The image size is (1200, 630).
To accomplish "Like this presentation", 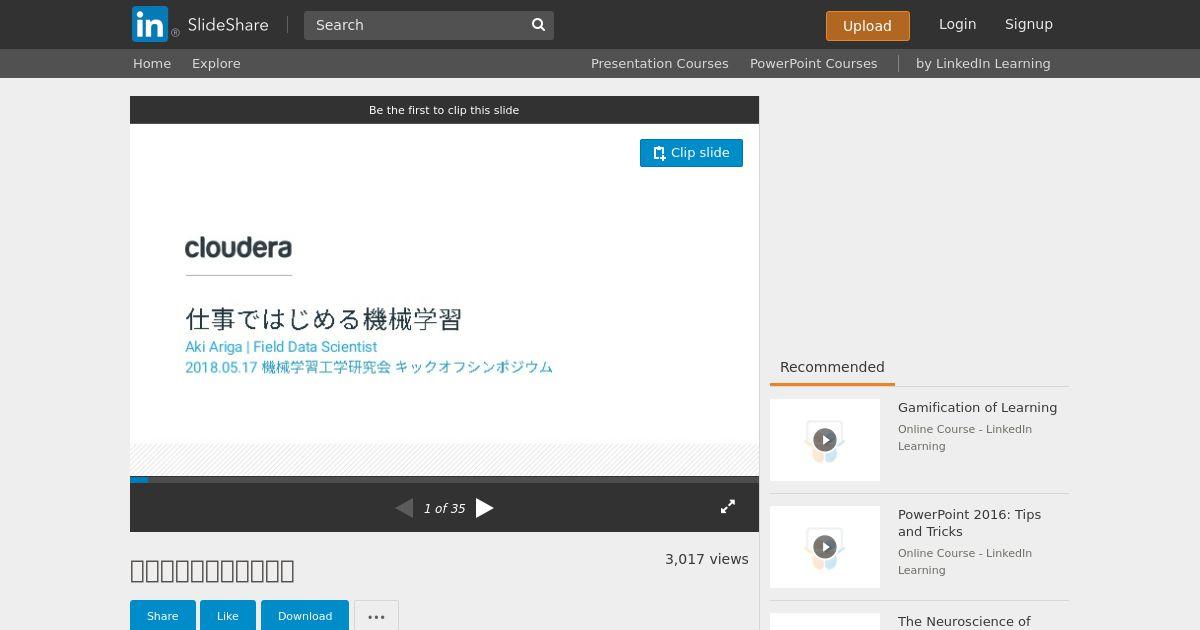I will (228, 616).
